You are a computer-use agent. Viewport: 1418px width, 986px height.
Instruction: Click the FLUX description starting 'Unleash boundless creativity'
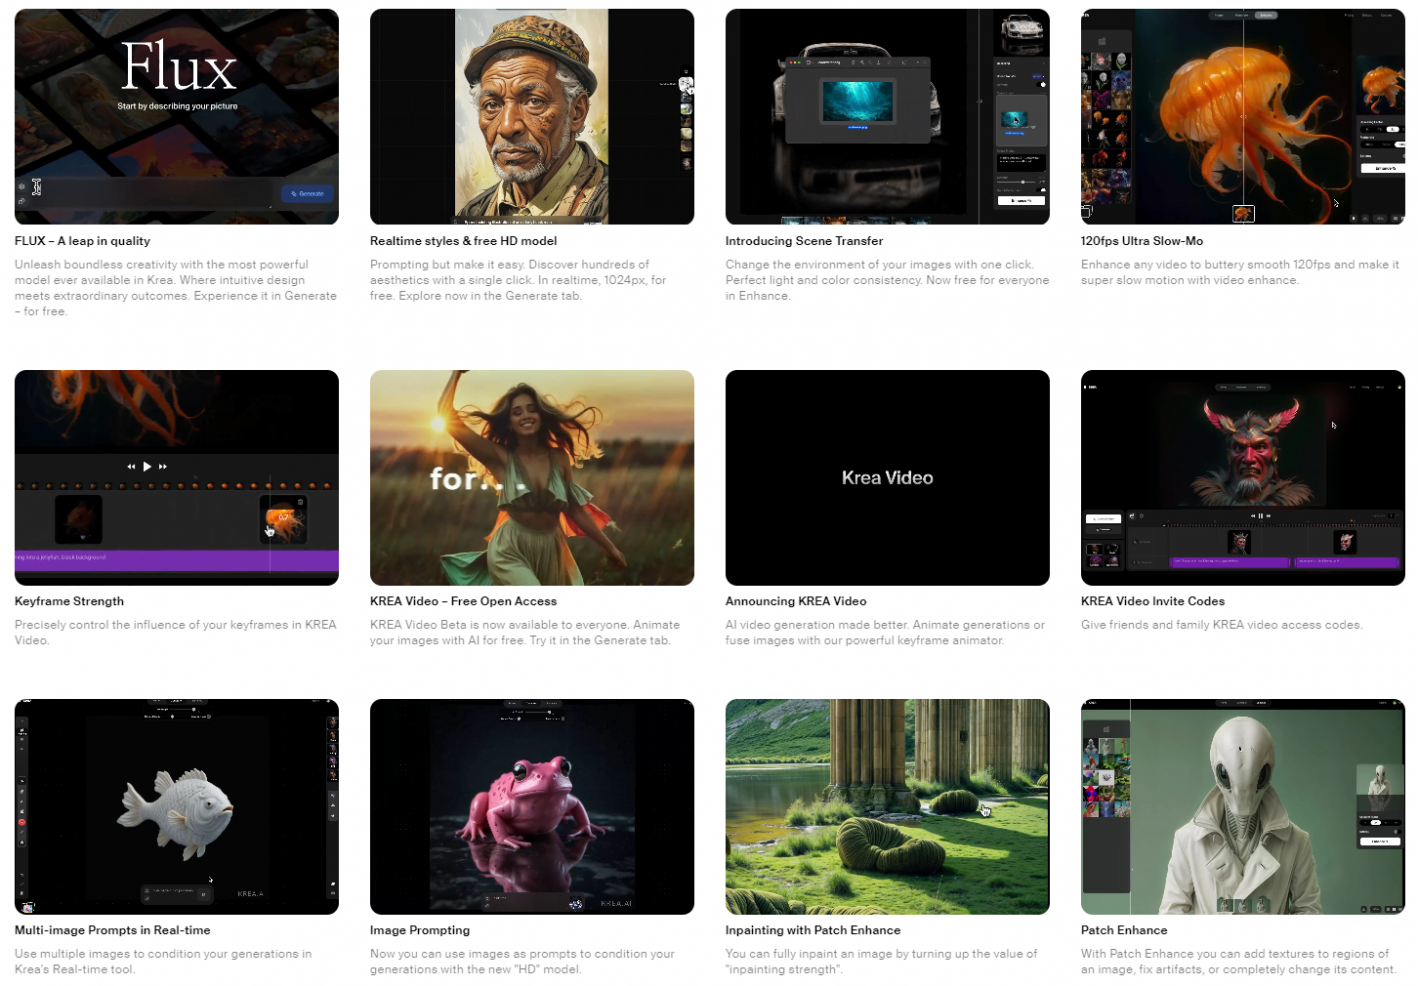(x=176, y=288)
